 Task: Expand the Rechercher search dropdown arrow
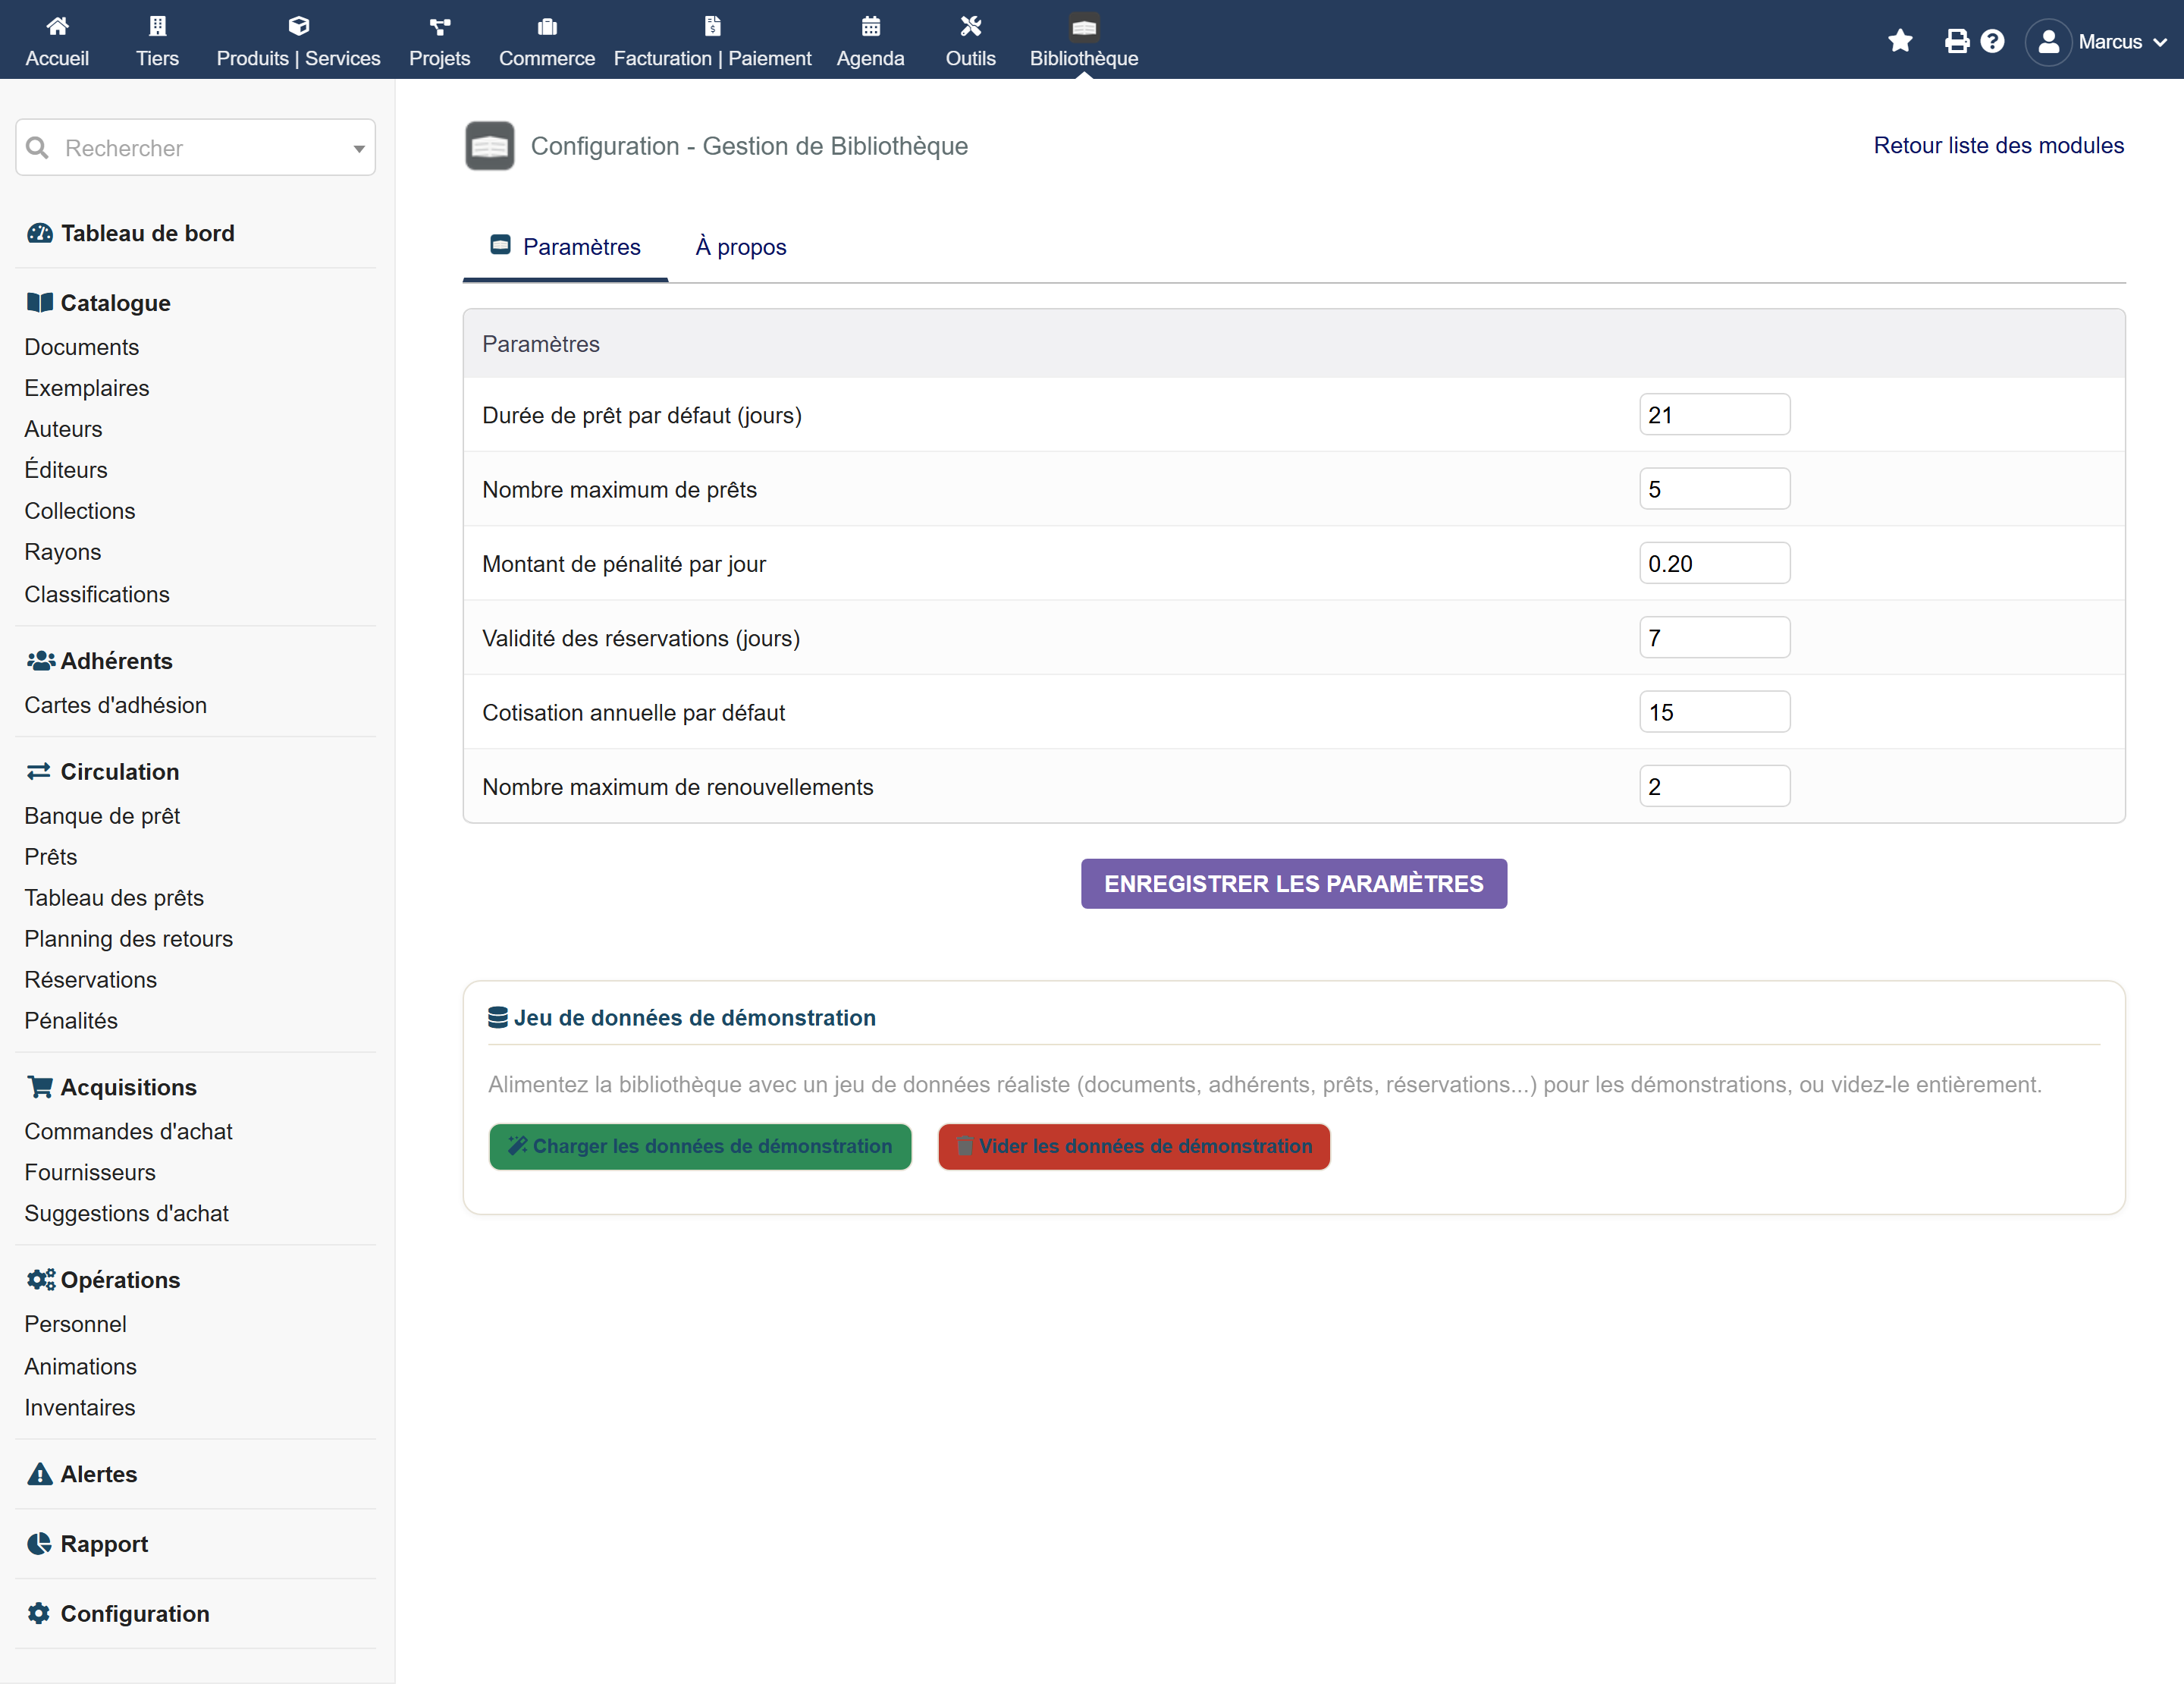click(358, 148)
